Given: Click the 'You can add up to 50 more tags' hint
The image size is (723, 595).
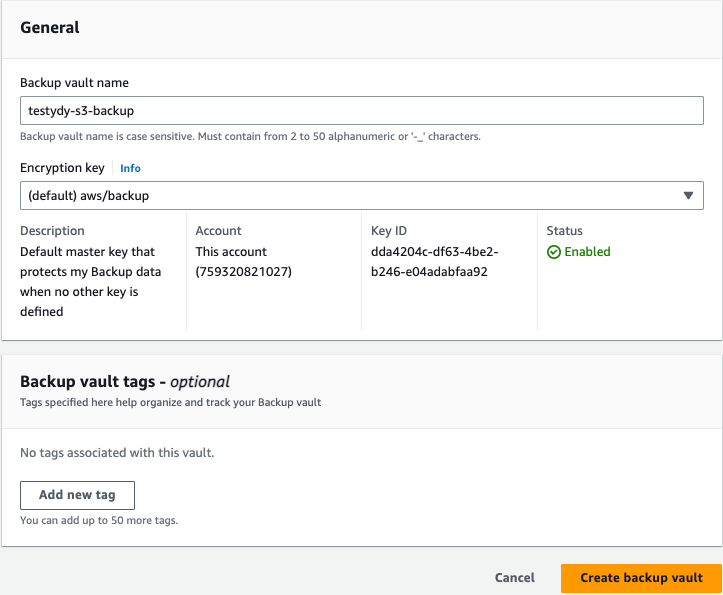Looking at the screenshot, I should 99,520.
